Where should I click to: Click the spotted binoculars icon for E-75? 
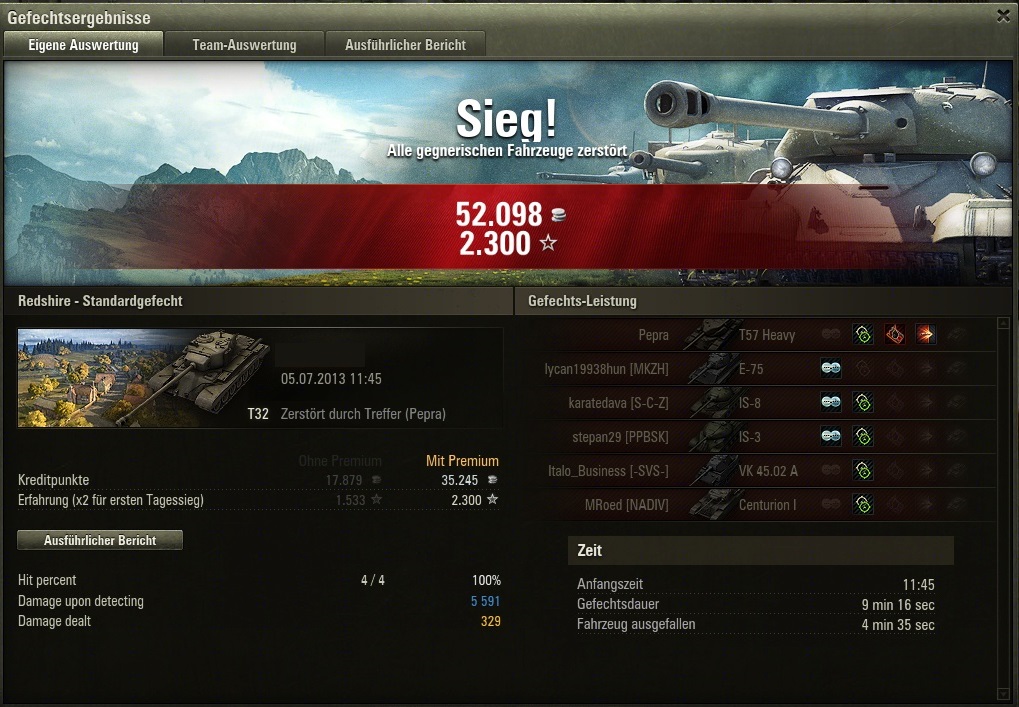[x=831, y=368]
